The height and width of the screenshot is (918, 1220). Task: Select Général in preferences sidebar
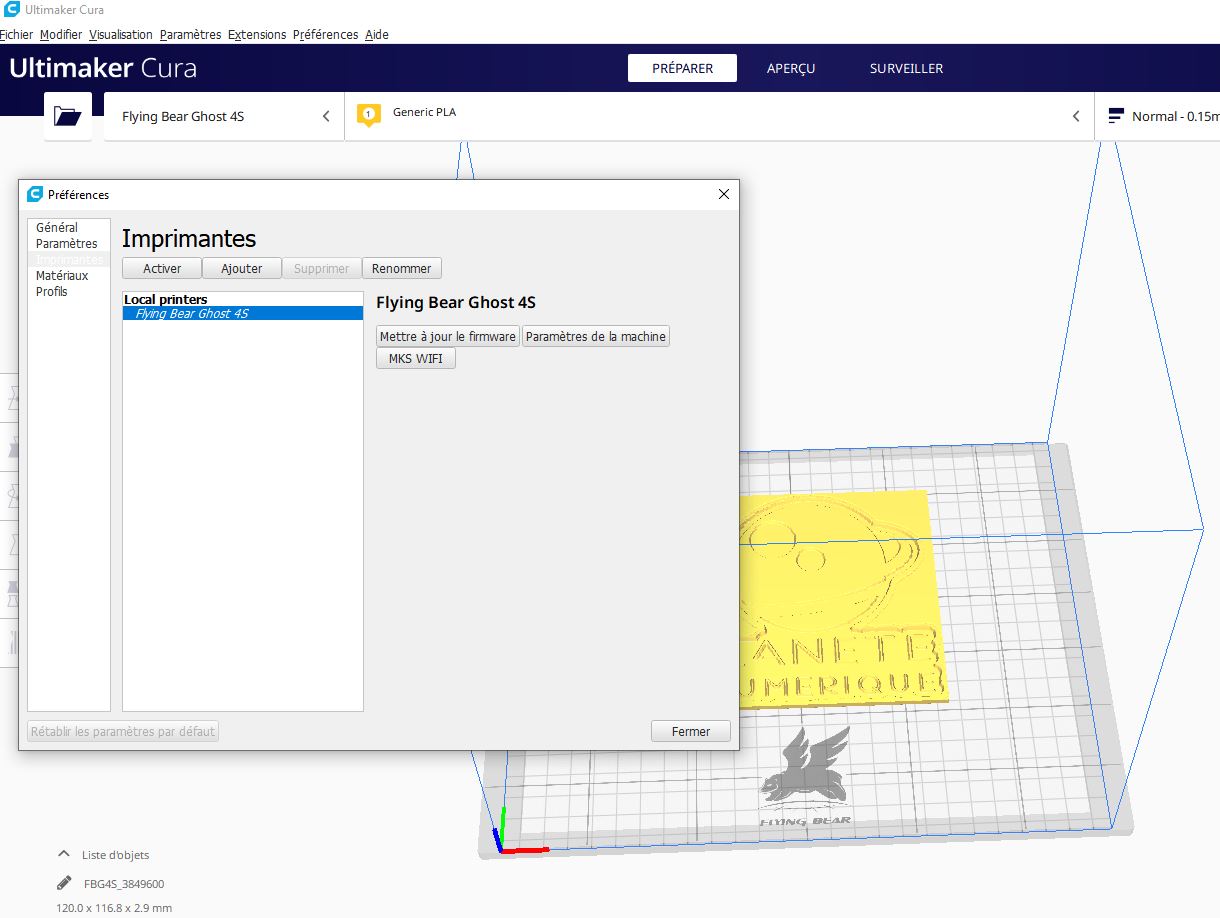point(68,227)
